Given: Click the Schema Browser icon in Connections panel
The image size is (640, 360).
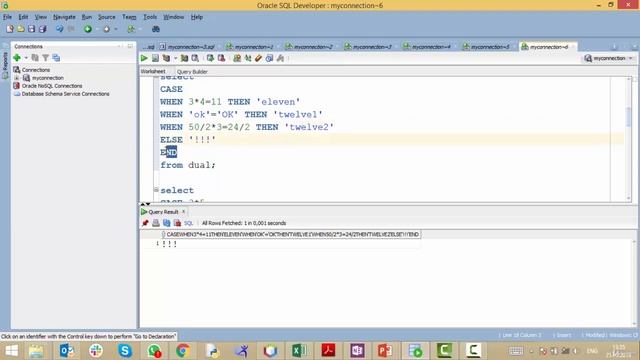Looking at the screenshot, I should coord(56,58).
